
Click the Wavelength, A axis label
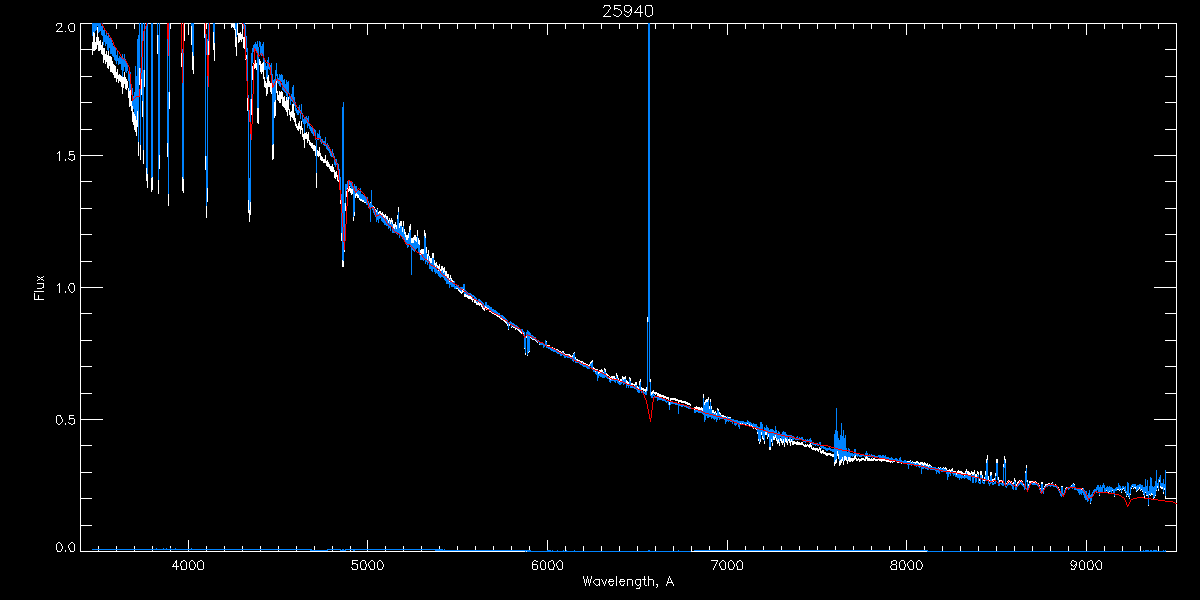[x=629, y=581]
